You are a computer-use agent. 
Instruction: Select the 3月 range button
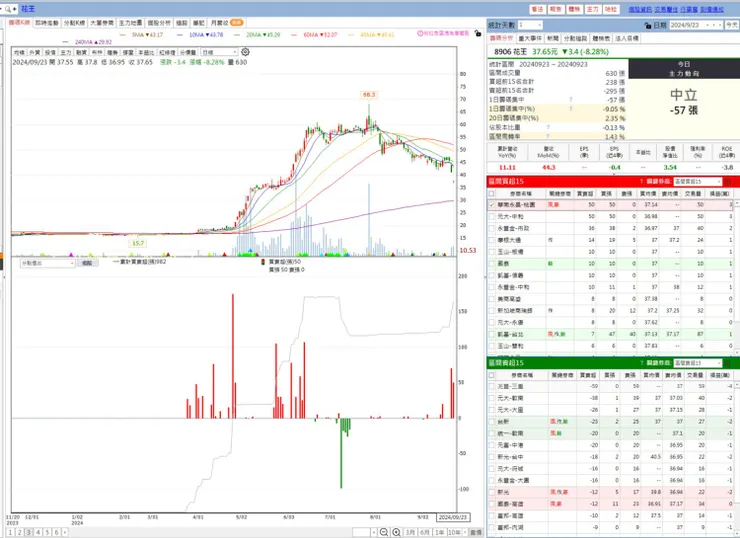click(x=411, y=532)
